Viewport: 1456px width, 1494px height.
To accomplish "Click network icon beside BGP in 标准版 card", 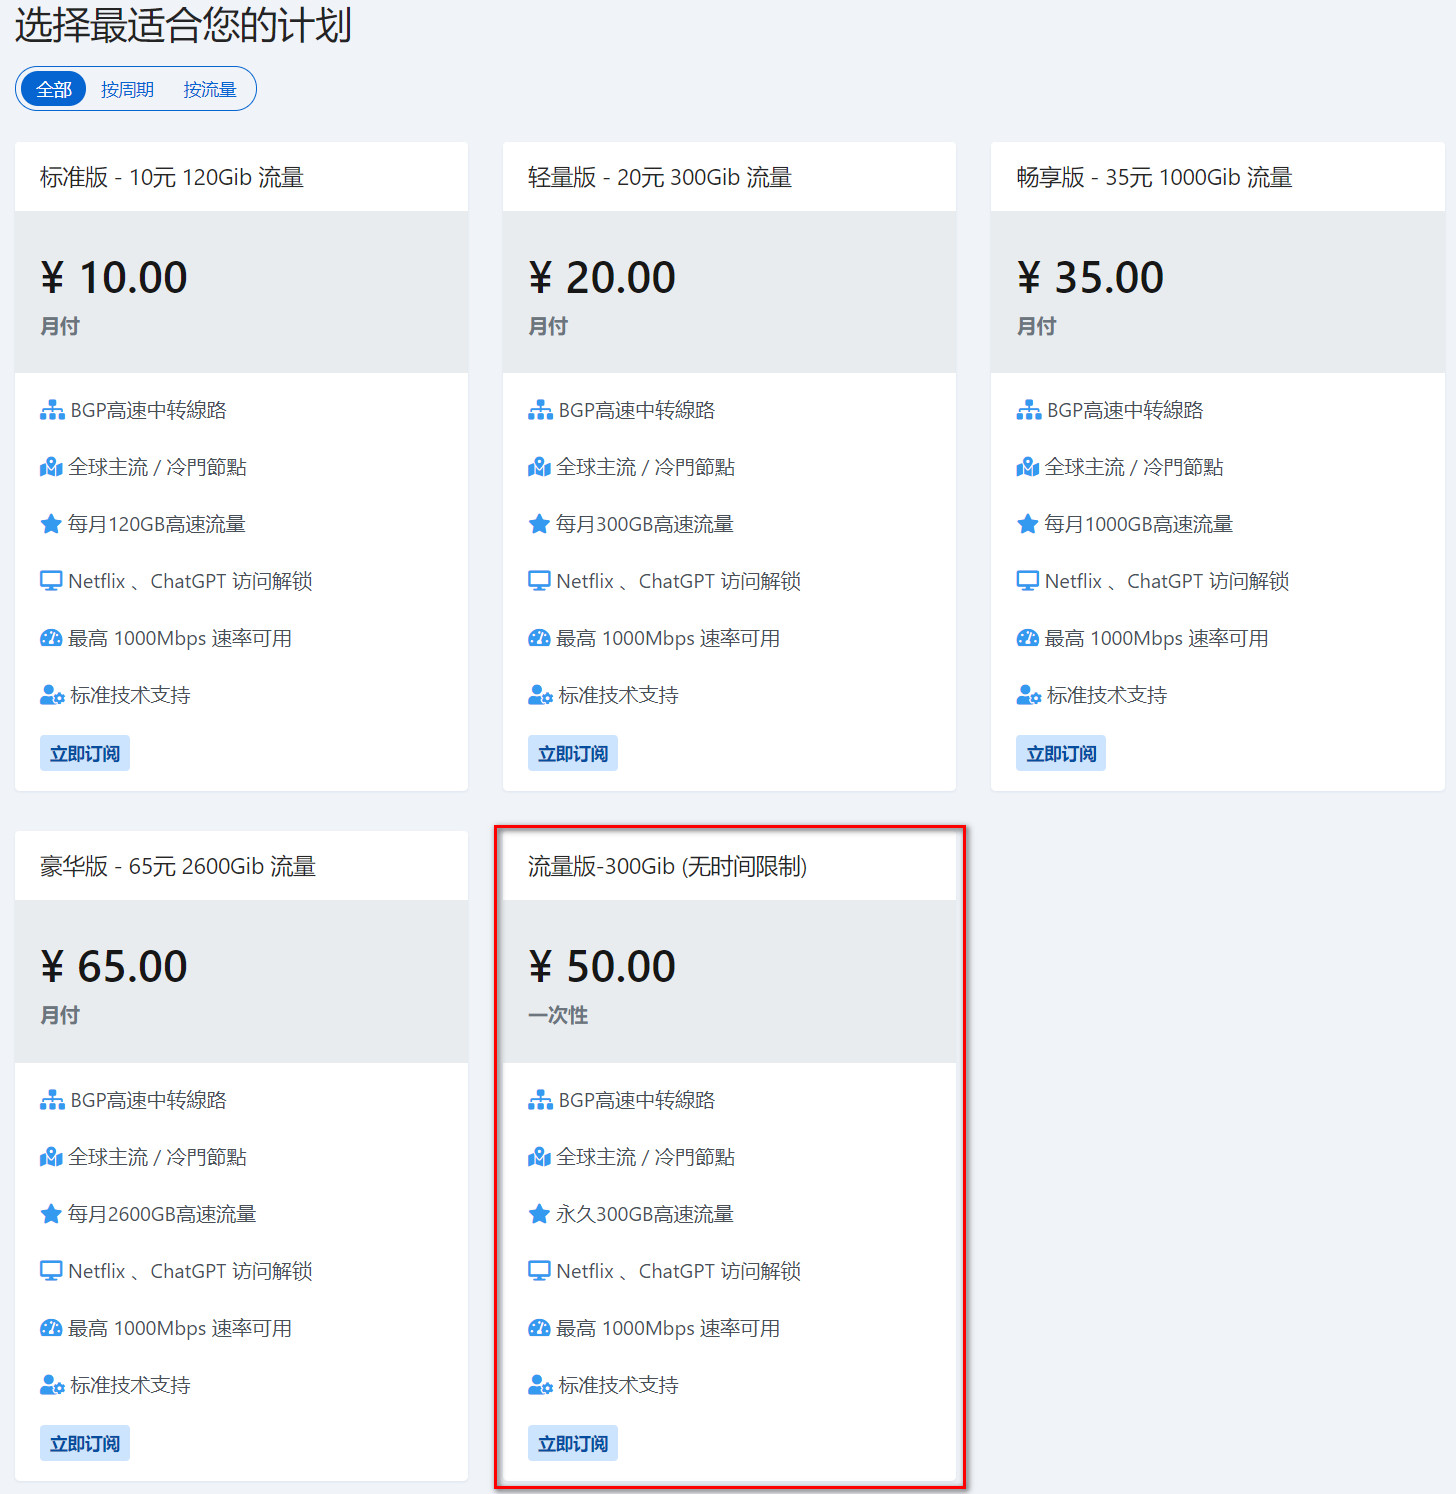I will pyautogui.click(x=52, y=411).
